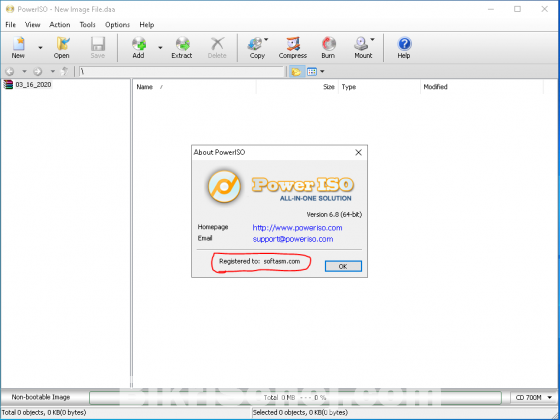Click the Back navigation arrow icon
The width and height of the screenshot is (560, 420).
10,71
